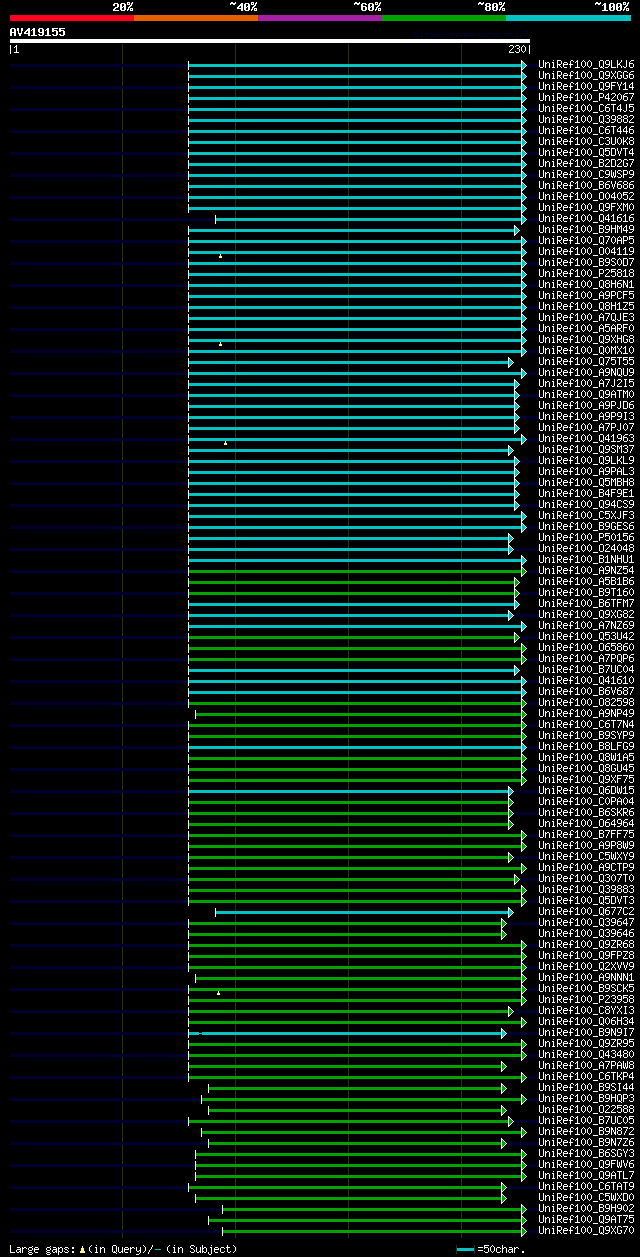
Task: Click the Large gaps legend text
Action: tap(124, 1249)
